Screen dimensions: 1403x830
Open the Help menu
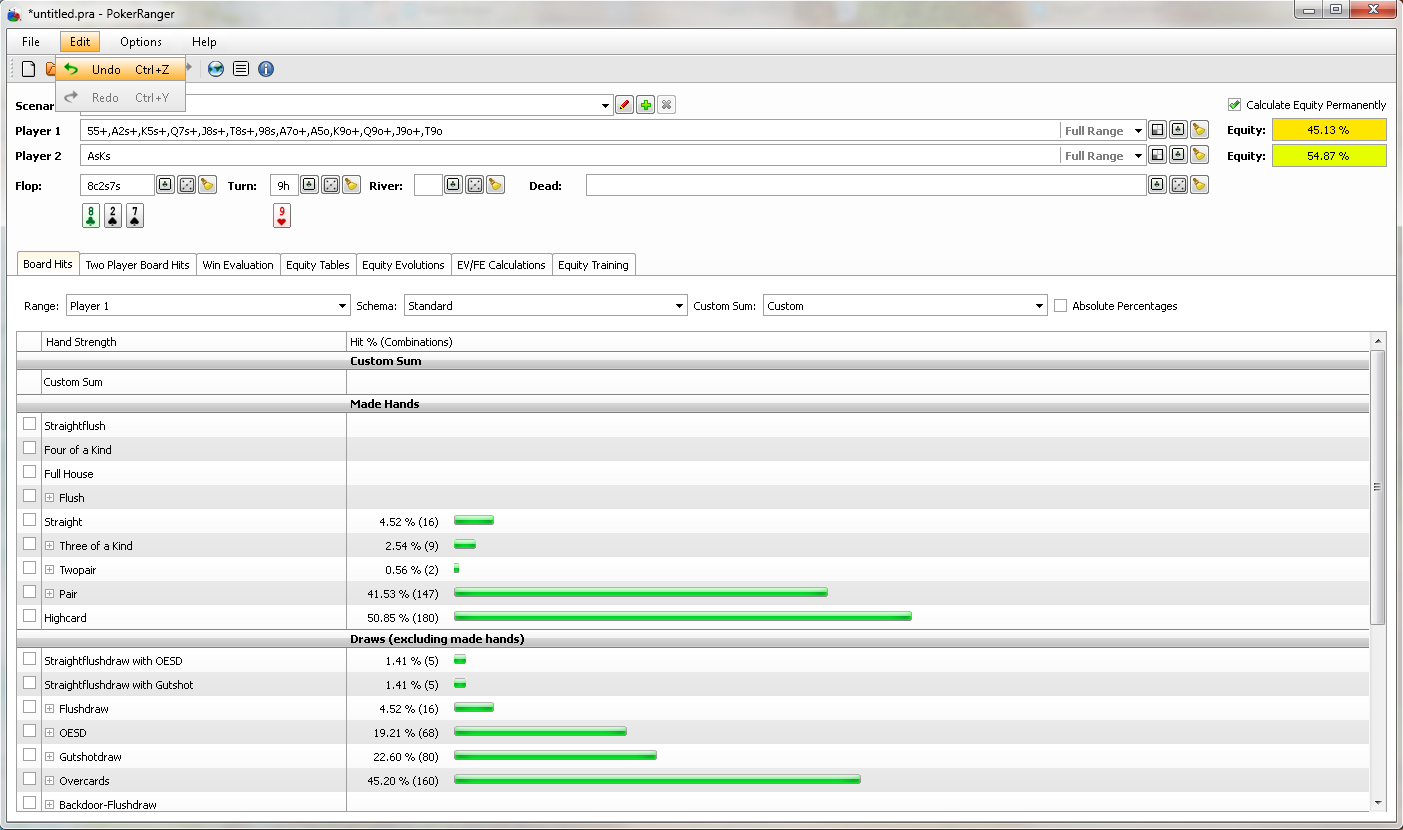(x=204, y=42)
